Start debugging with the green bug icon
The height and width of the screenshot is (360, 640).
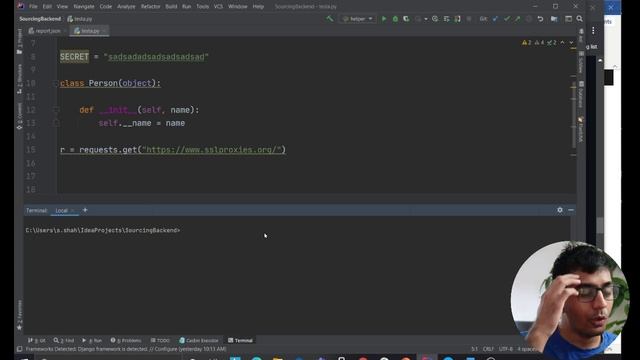pyautogui.click(x=395, y=19)
